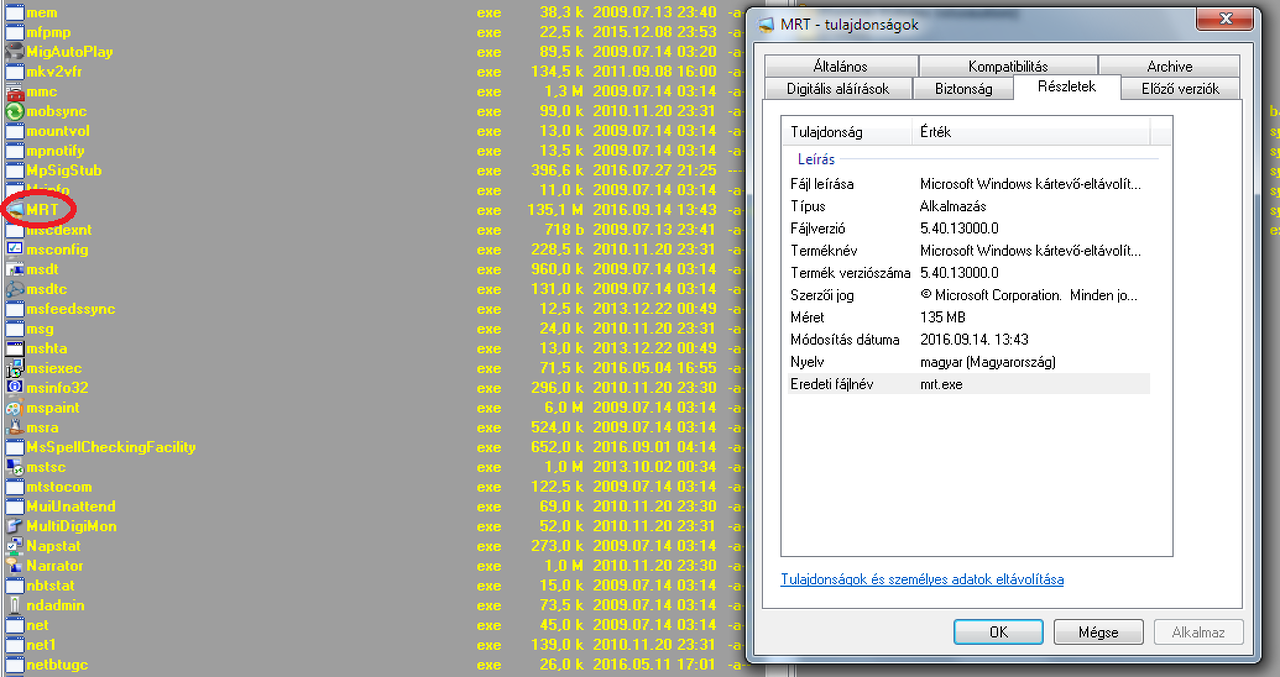Select the Termék verziószáma row
The height and width of the screenshot is (677, 1280).
click(968, 273)
